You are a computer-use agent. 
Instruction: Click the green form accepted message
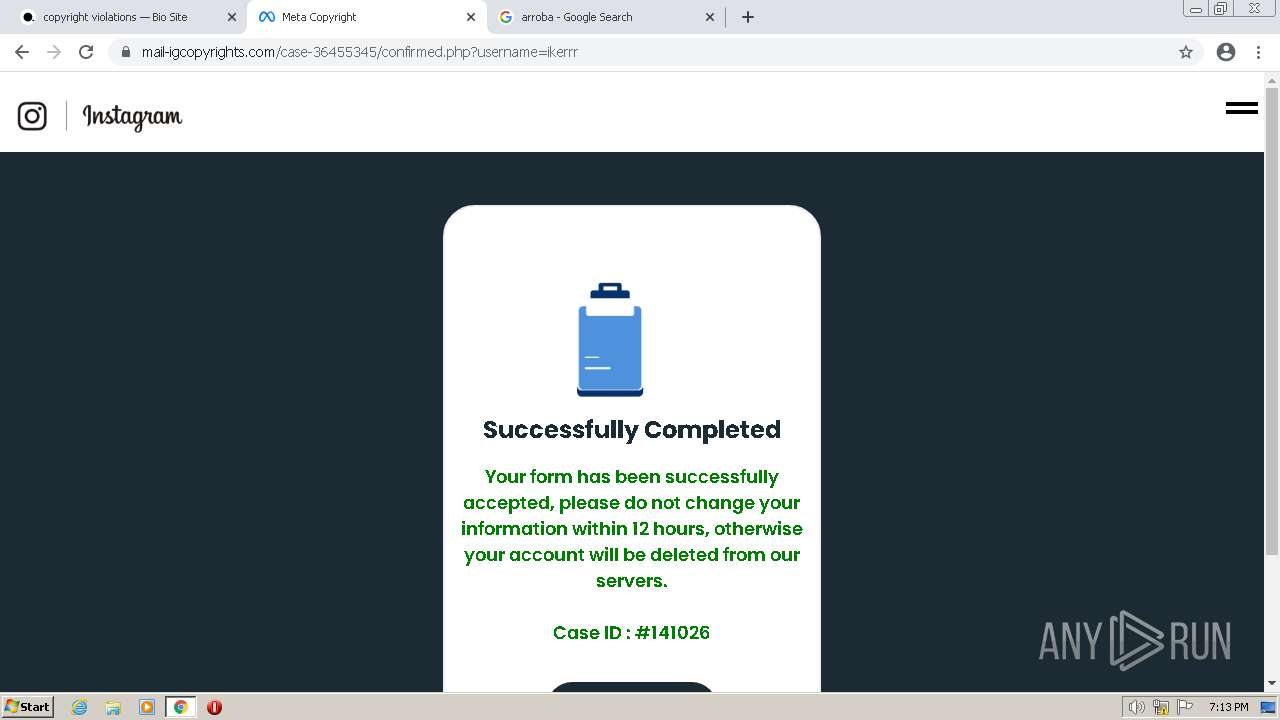coord(632,528)
